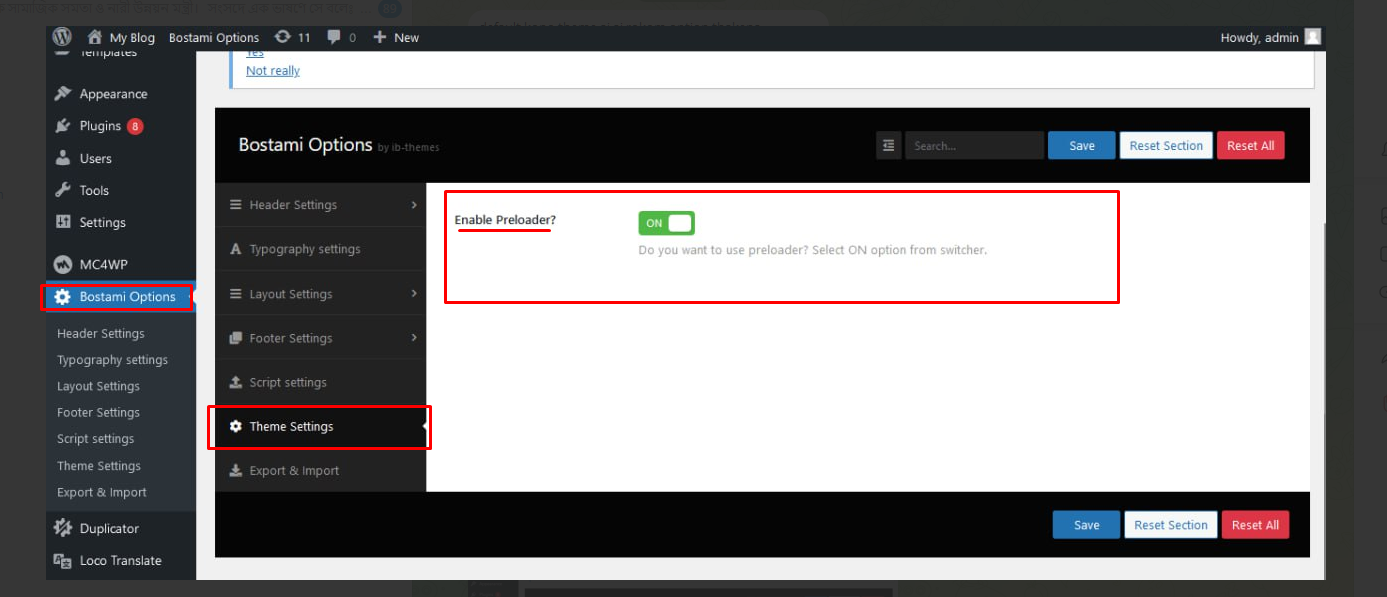Open the updates indicator showing 11
The image size is (1387, 597).
tap(292, 37)
